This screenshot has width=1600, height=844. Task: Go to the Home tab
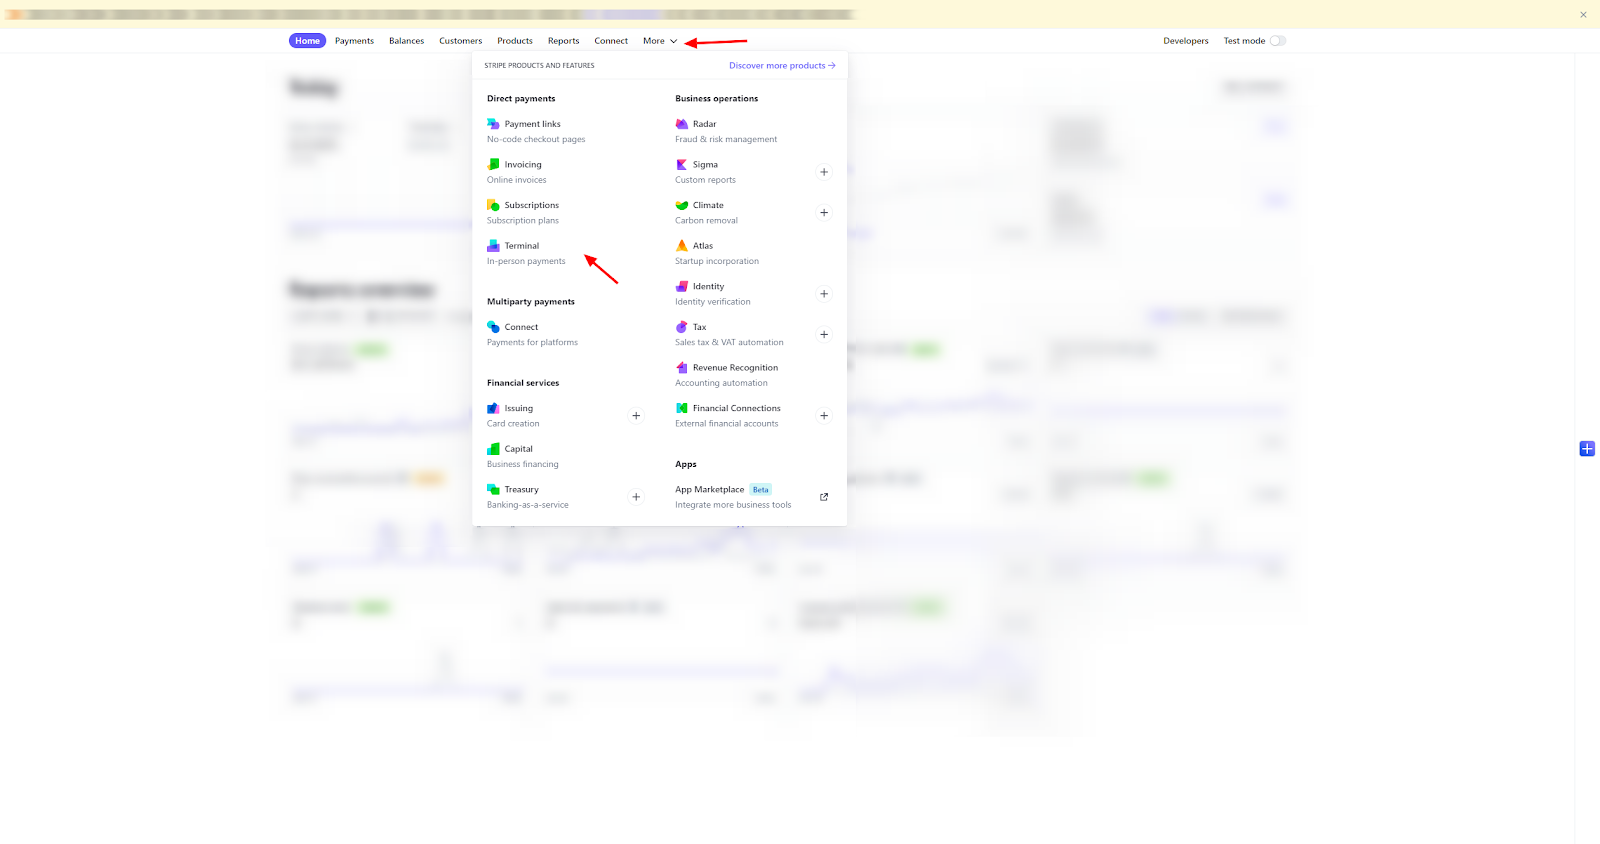tap(307, 41)
